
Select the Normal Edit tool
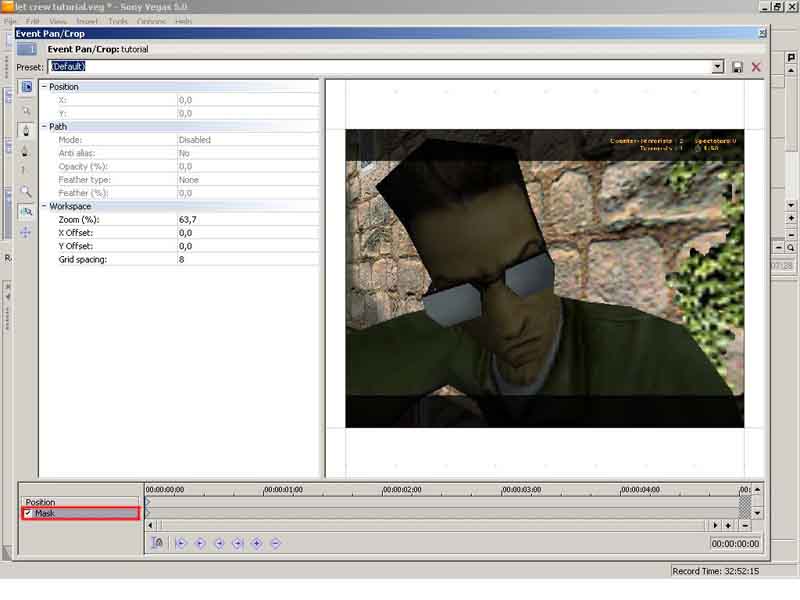coord(27,110)
